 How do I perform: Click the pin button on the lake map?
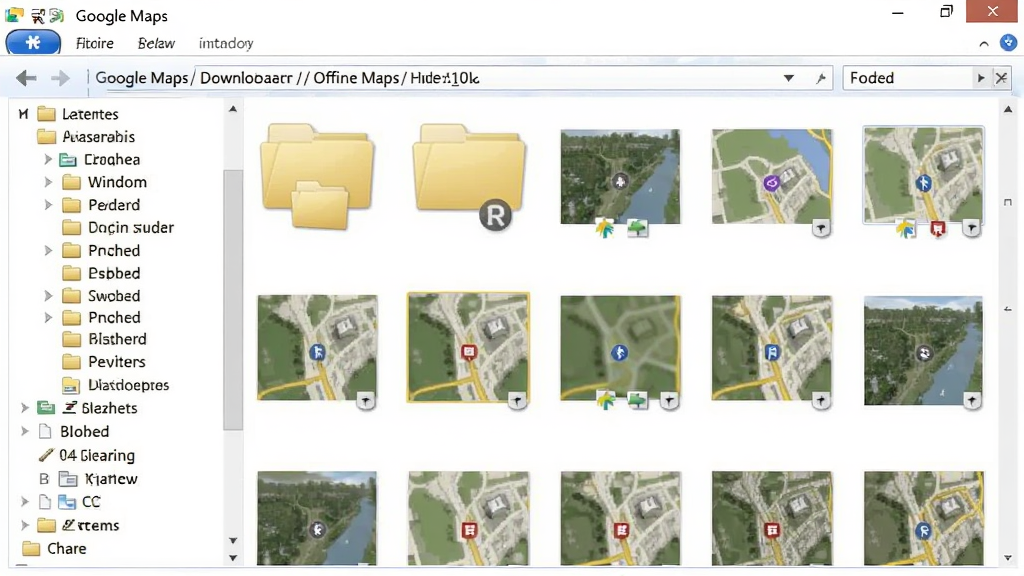821,228
